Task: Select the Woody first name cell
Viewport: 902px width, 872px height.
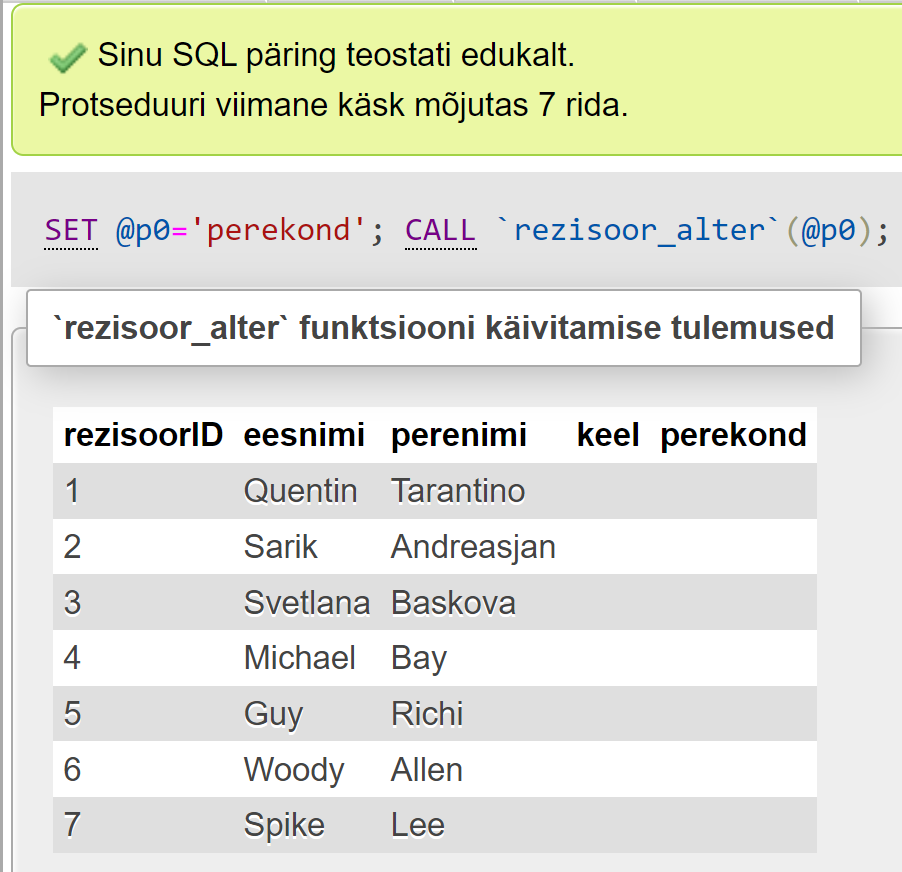Action: (x=294, y=770)
